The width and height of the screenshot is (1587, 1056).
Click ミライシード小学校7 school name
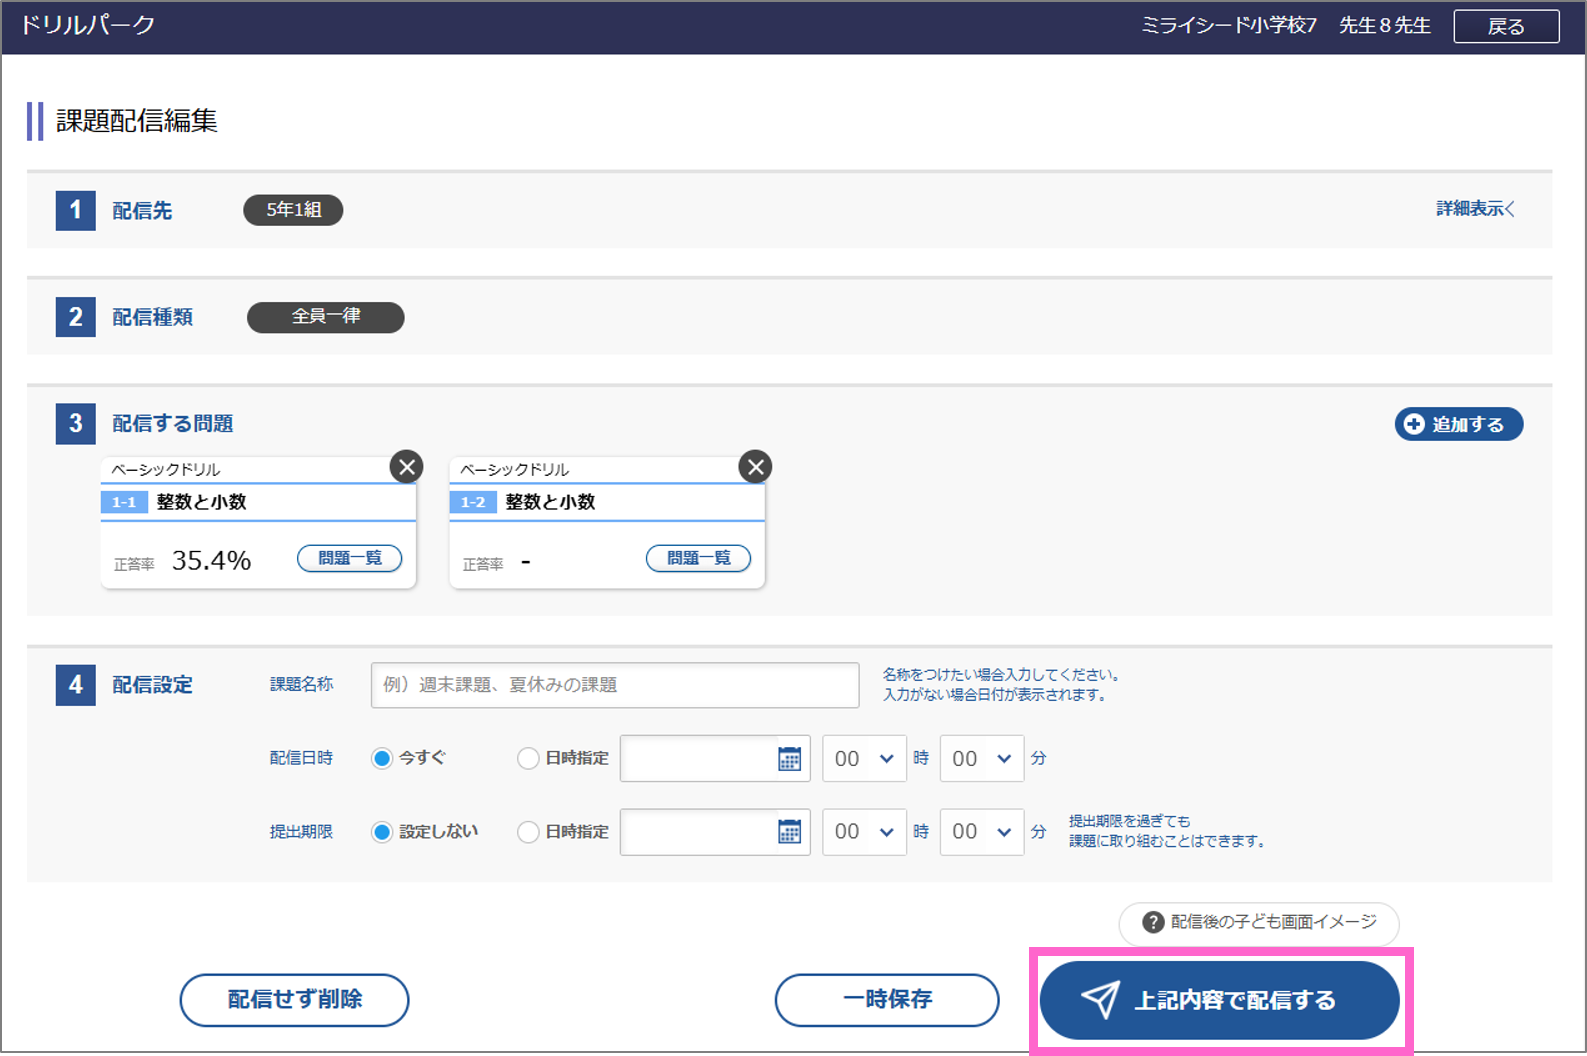[1229, 26]
